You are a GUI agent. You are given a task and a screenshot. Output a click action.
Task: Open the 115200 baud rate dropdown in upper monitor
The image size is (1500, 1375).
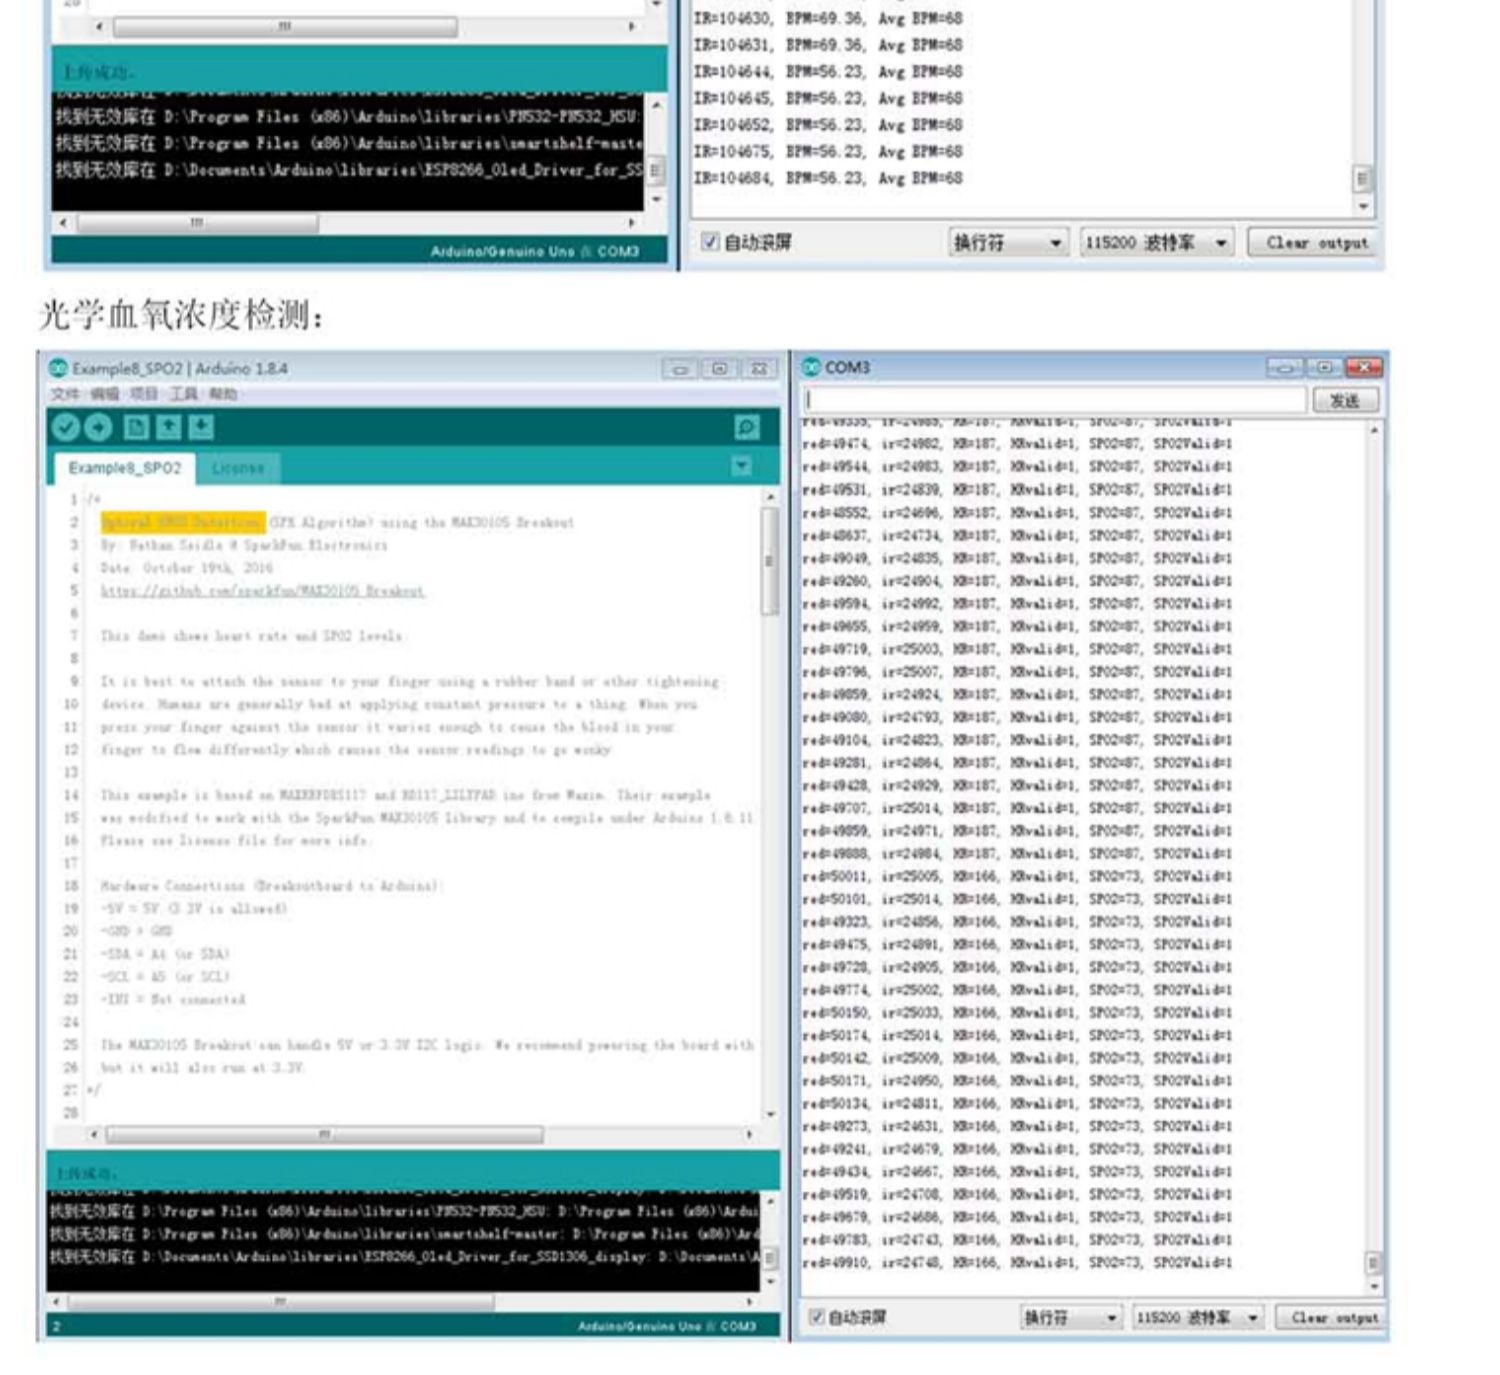coord(1157,243)
